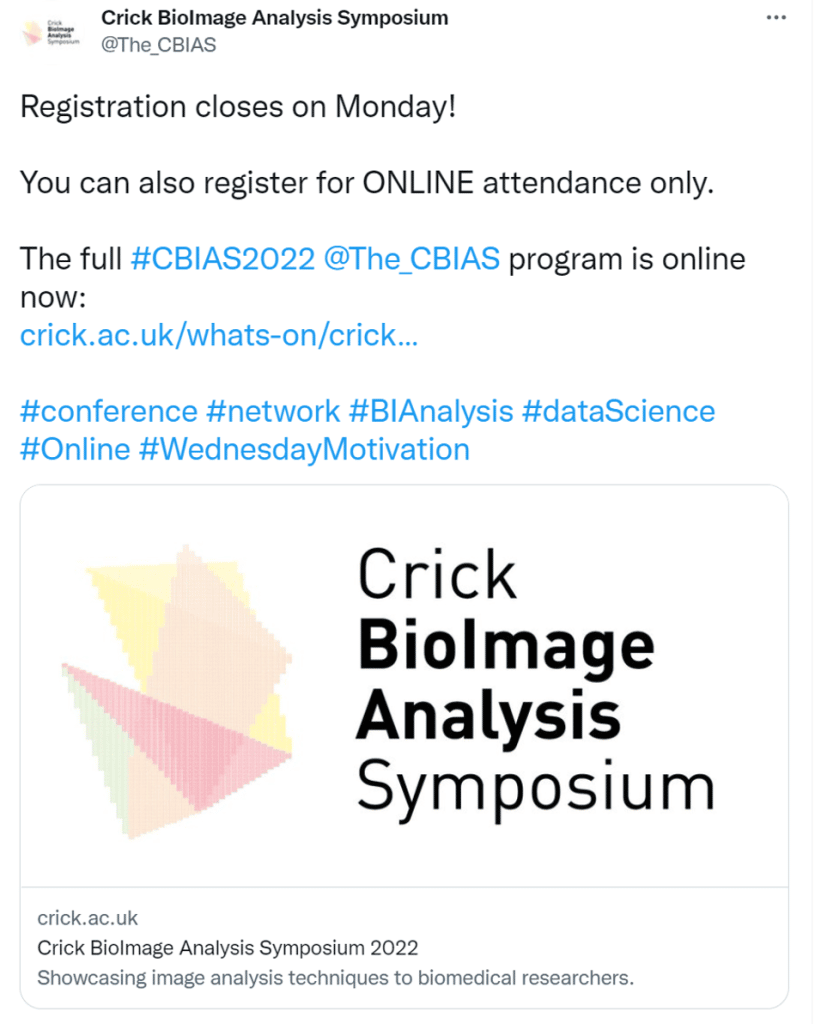This screenshot has width=815, height=1024.
Task: Open the Crick BioImage Analysis Symposium account name
Action: (x=274, y=18)
